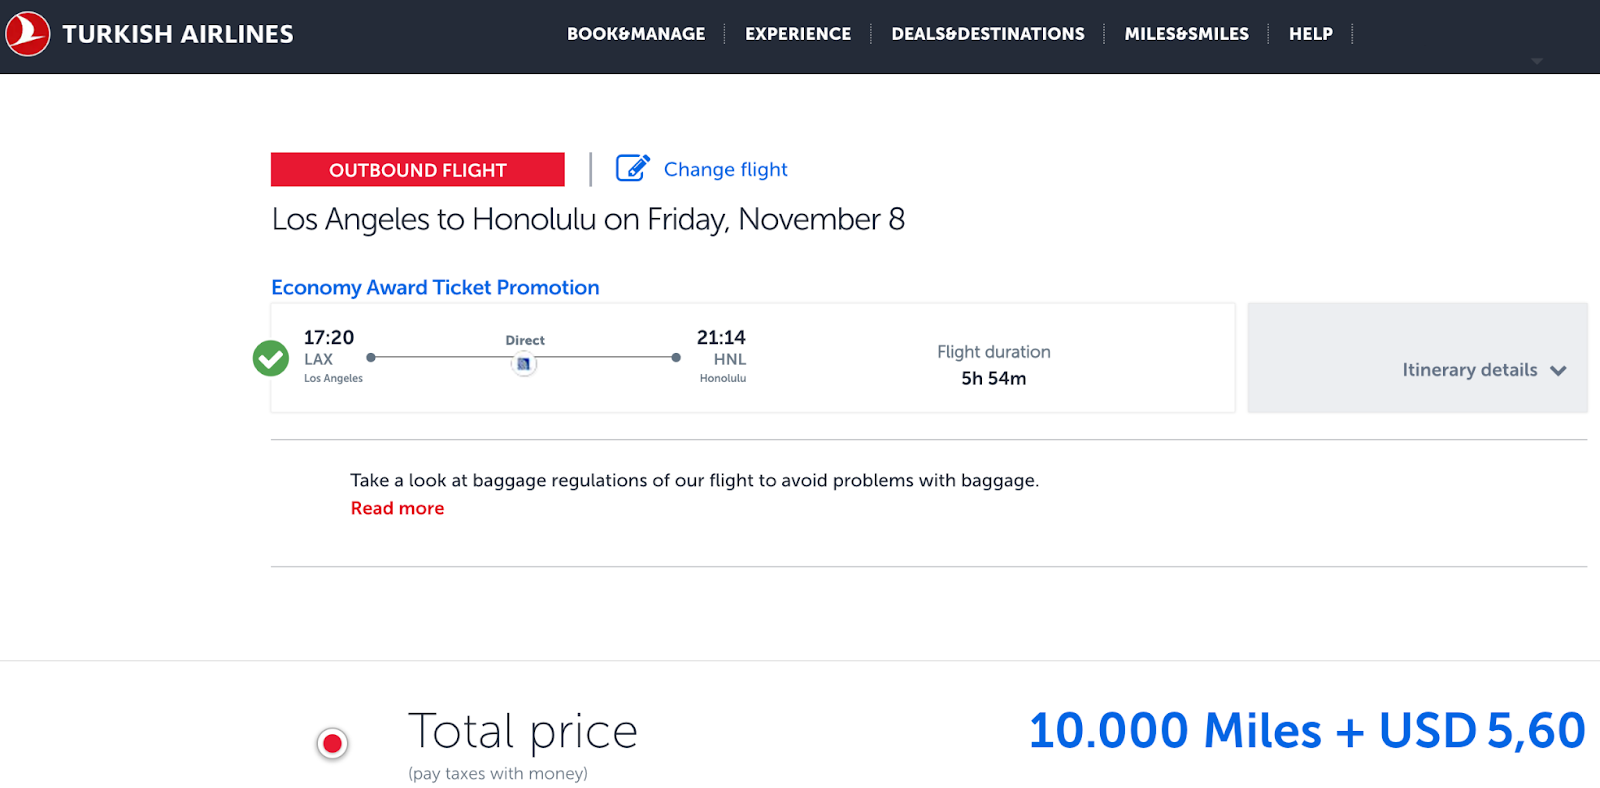The image size is (1600, 788).
Task: Click the Economy Award Ticket Promotion link
Action: point(435,287)
